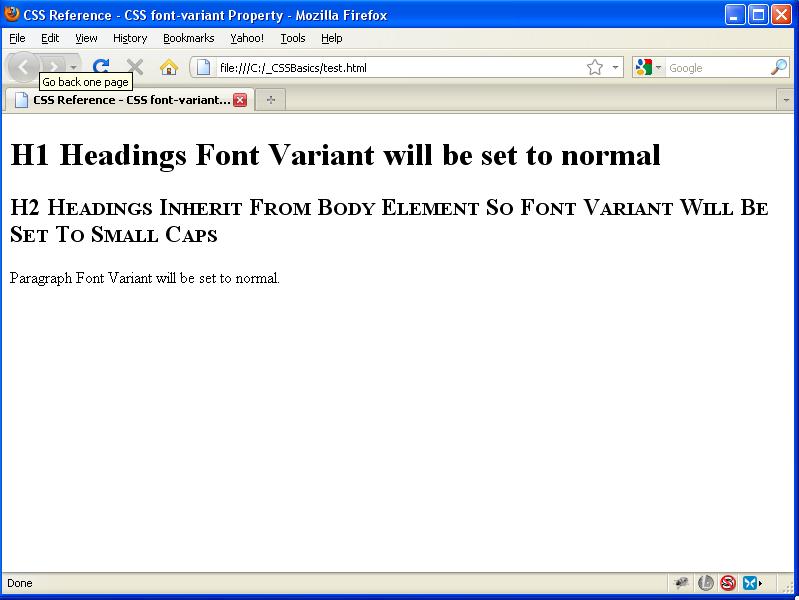The height and width of the screenshot is (600, 799).
Task: Open the Bookmarks menu
Action: (189, 38)
